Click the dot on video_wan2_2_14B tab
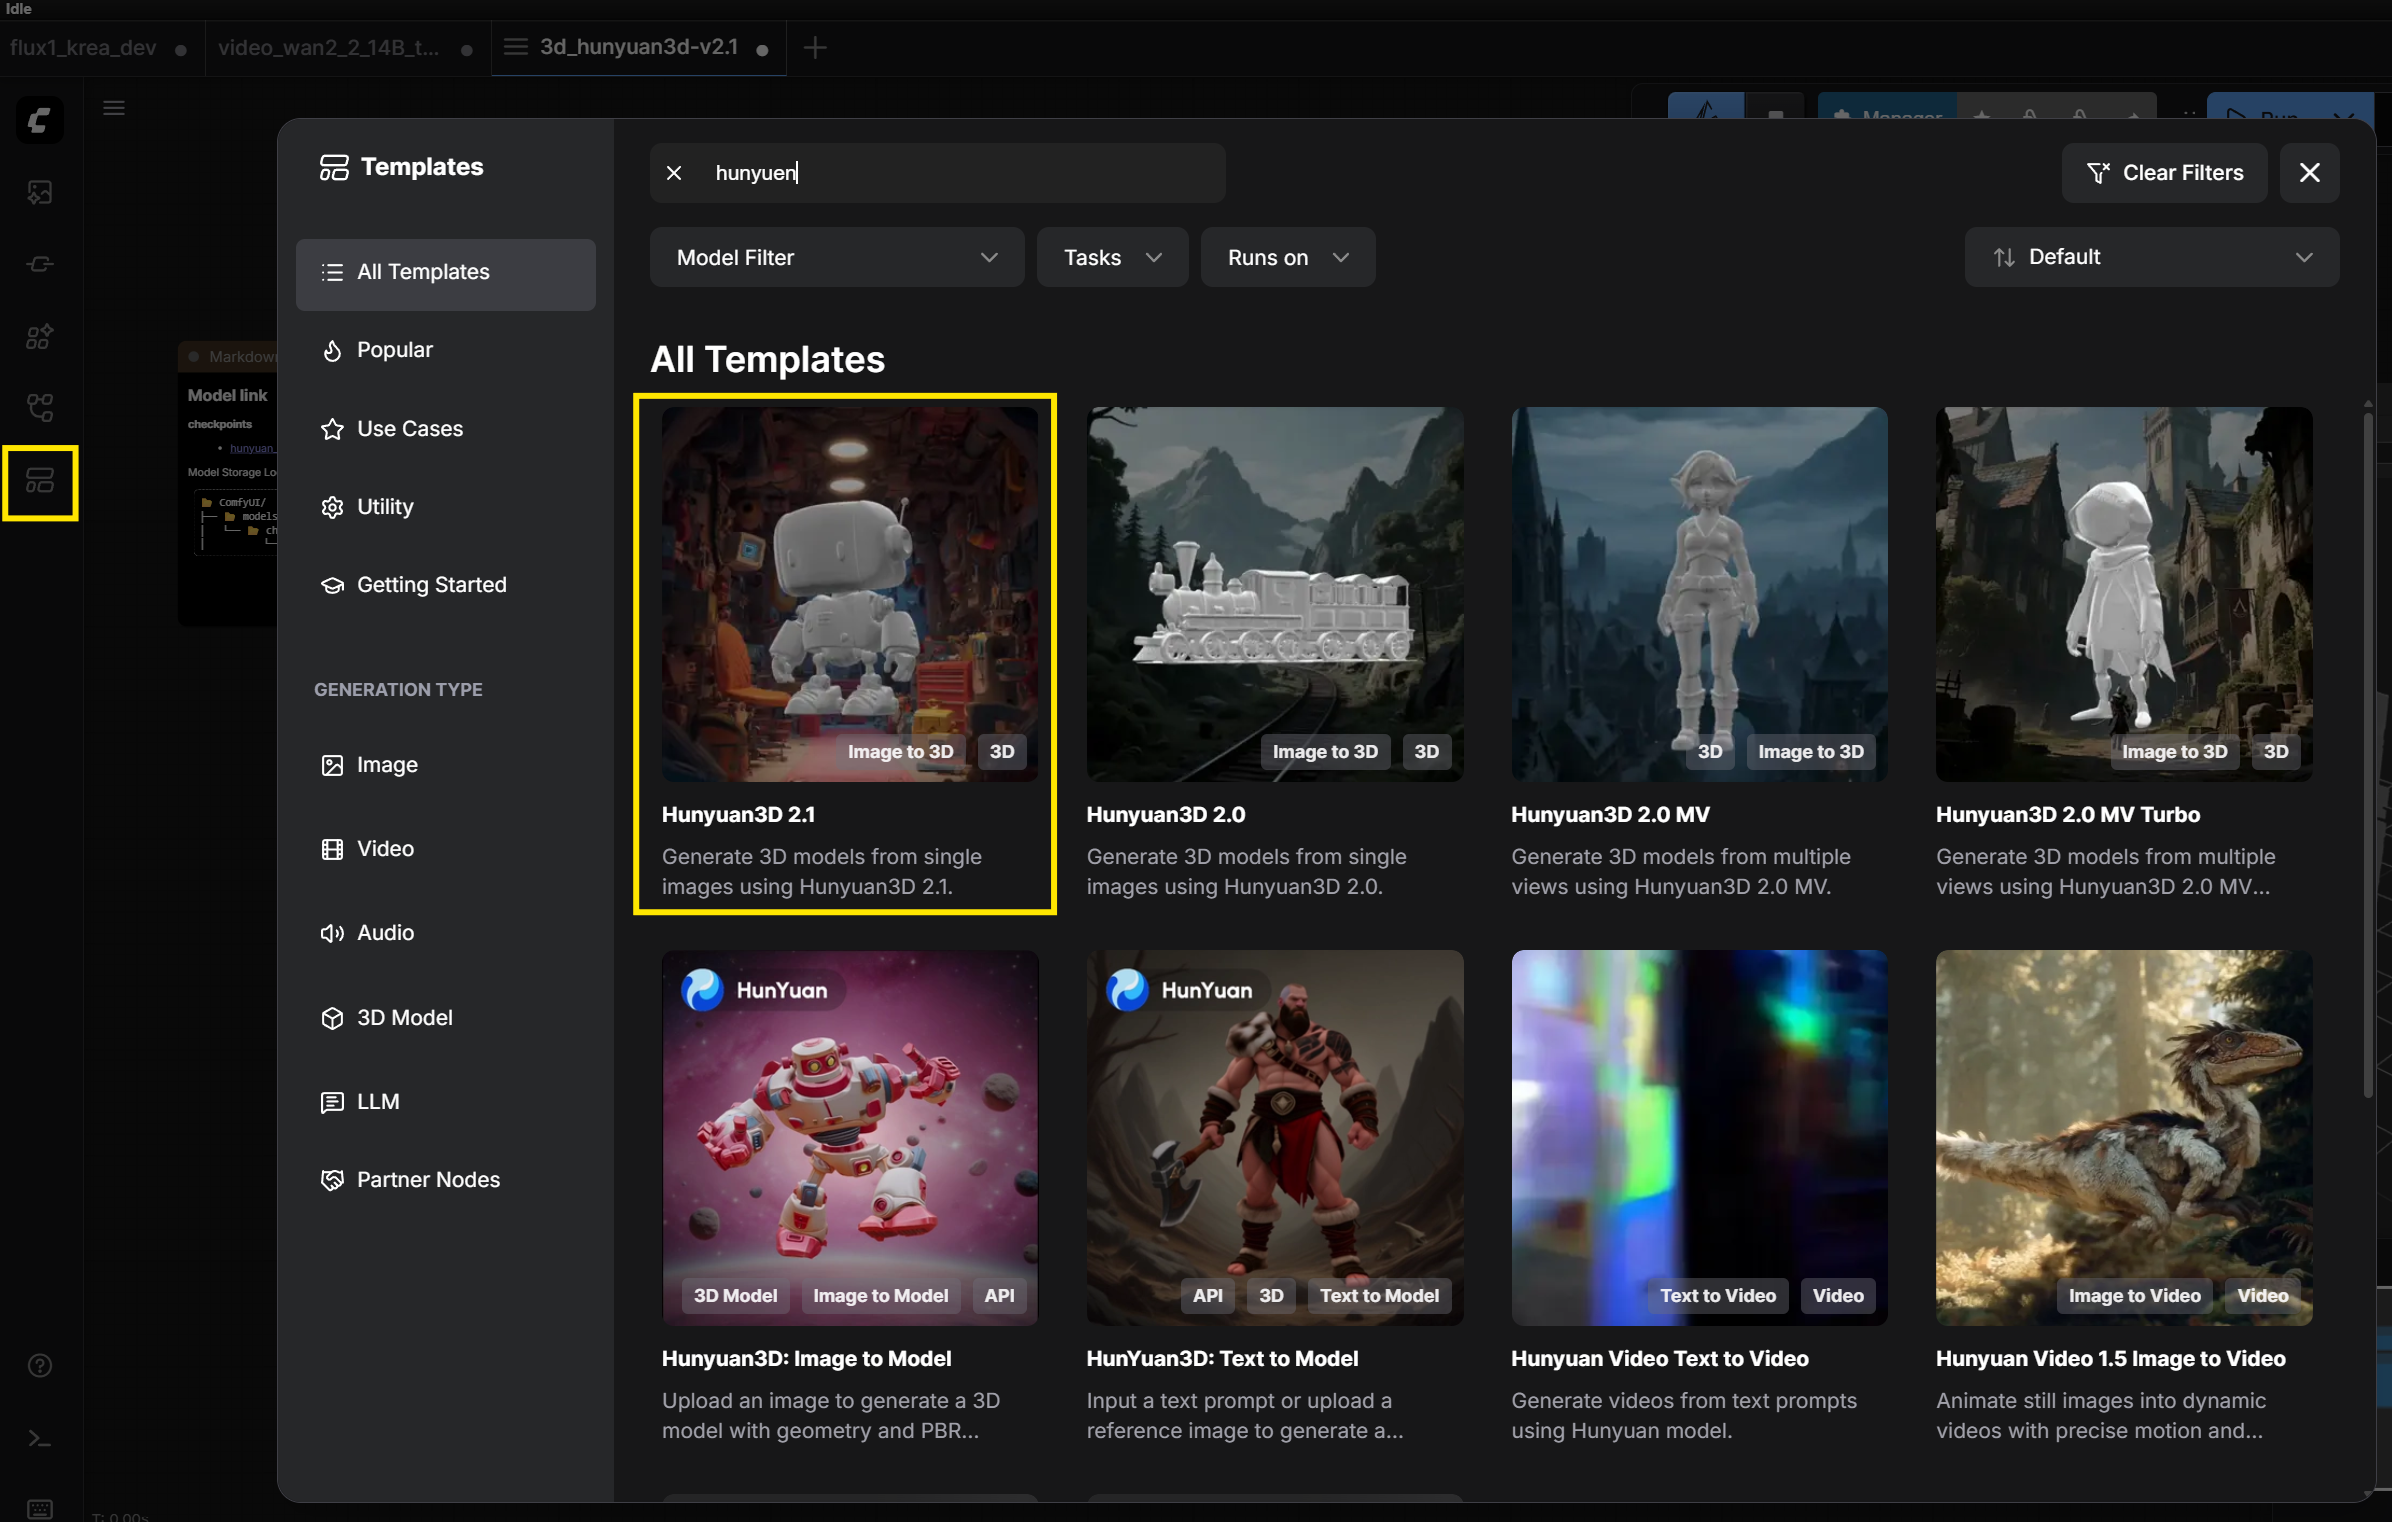The width and height of the screenshot is (2392, 1522). point(467,50)
